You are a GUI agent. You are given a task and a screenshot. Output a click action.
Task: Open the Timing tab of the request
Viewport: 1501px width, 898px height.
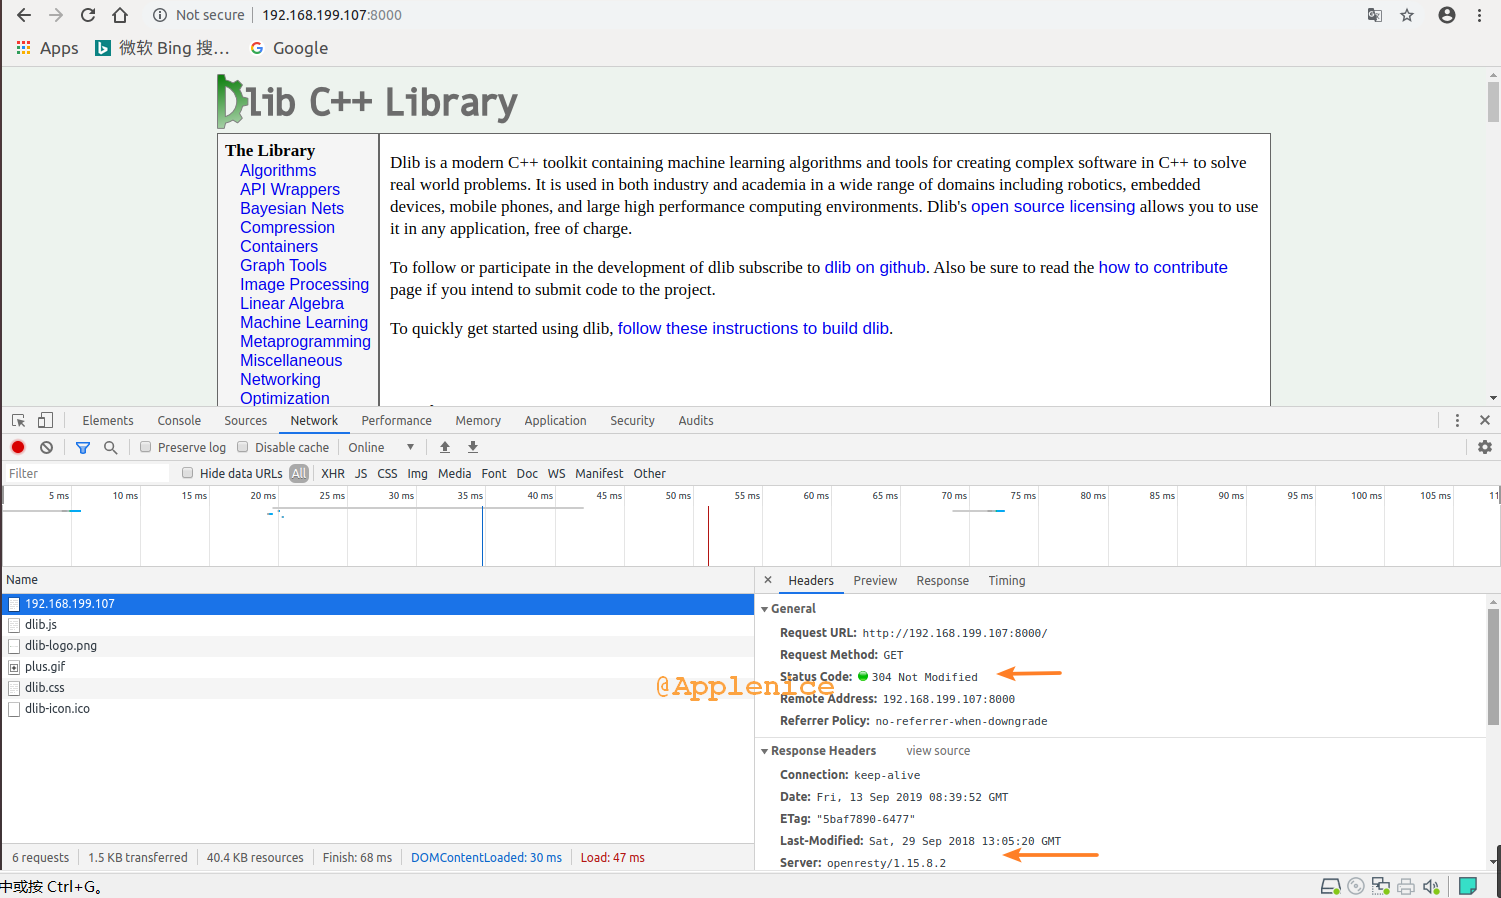(x=1006, y=581)
